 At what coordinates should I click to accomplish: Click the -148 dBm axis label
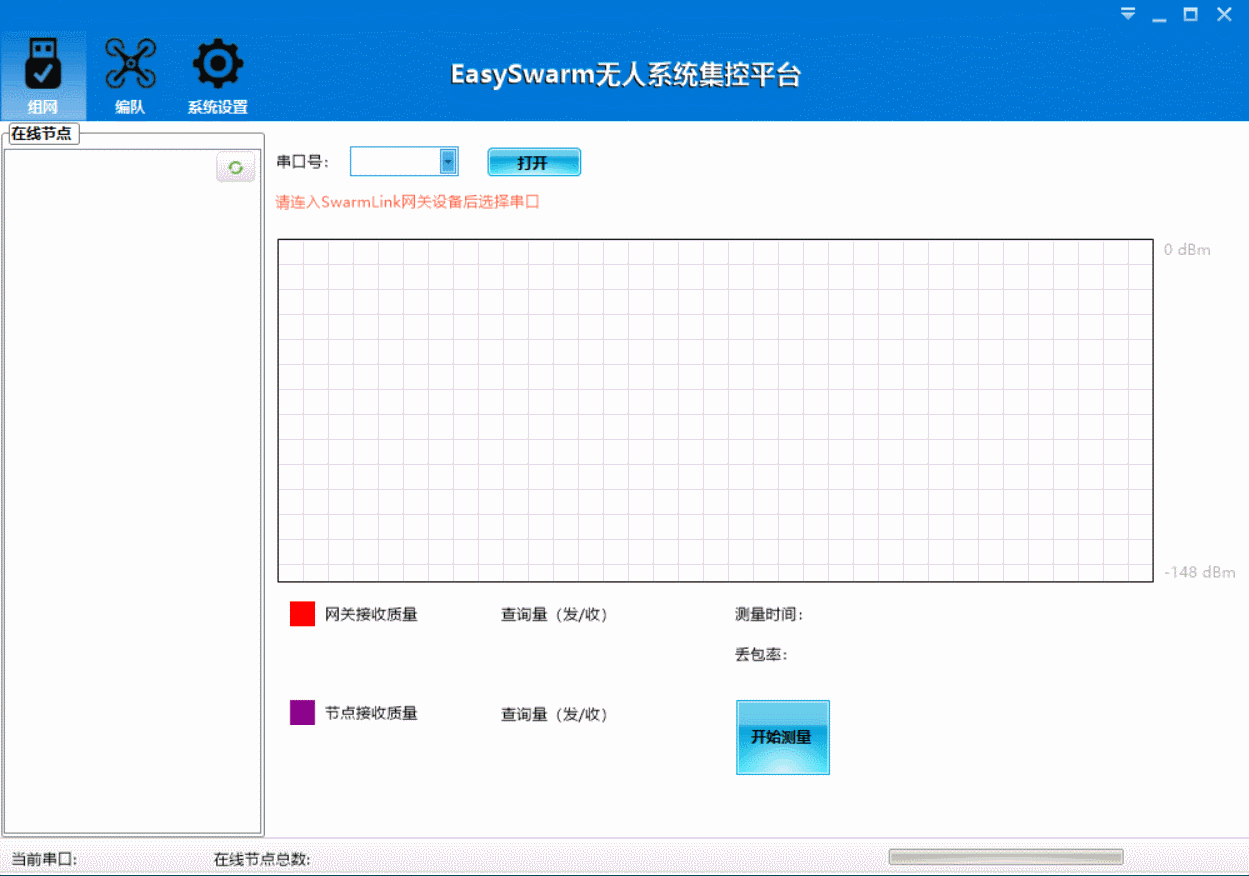(x=1199, y=572)
